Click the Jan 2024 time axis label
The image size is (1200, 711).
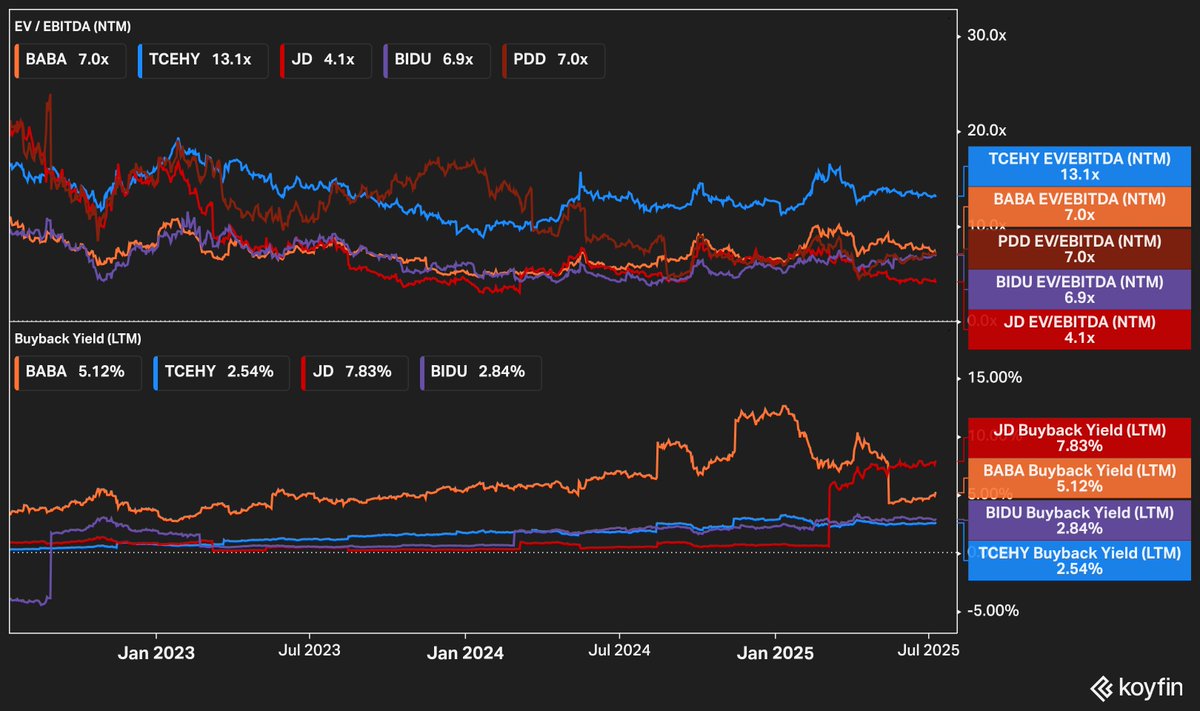point(466,652)
